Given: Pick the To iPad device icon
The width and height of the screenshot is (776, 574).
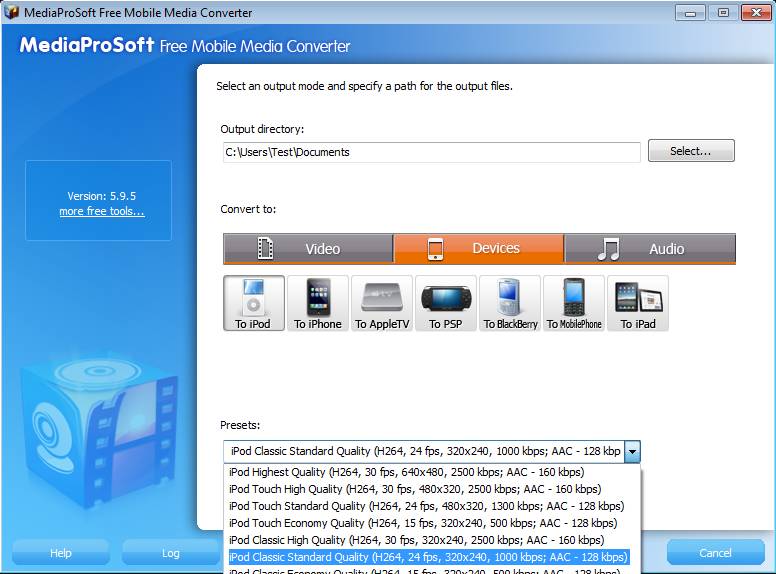Looking at the screenshot, I should pos(638,303).
